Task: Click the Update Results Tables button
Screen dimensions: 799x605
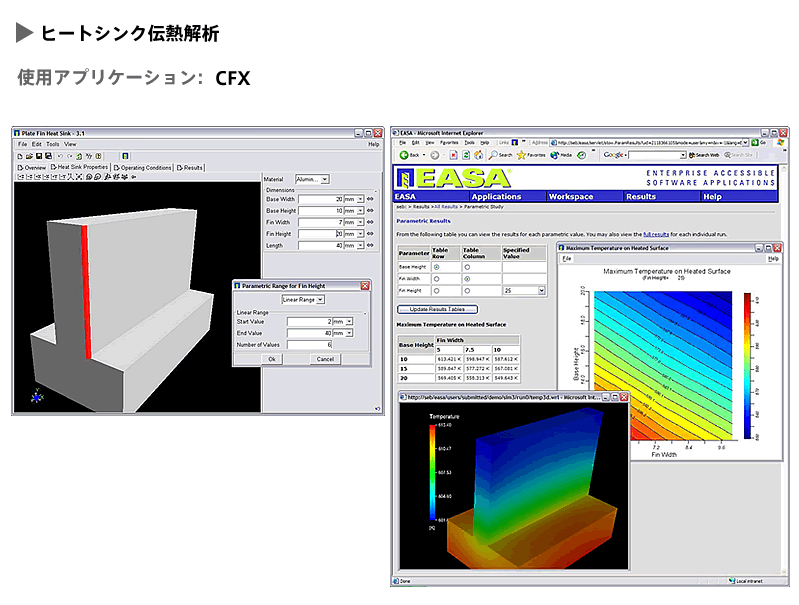Action: pyautogui.click(x=437, y=309)
